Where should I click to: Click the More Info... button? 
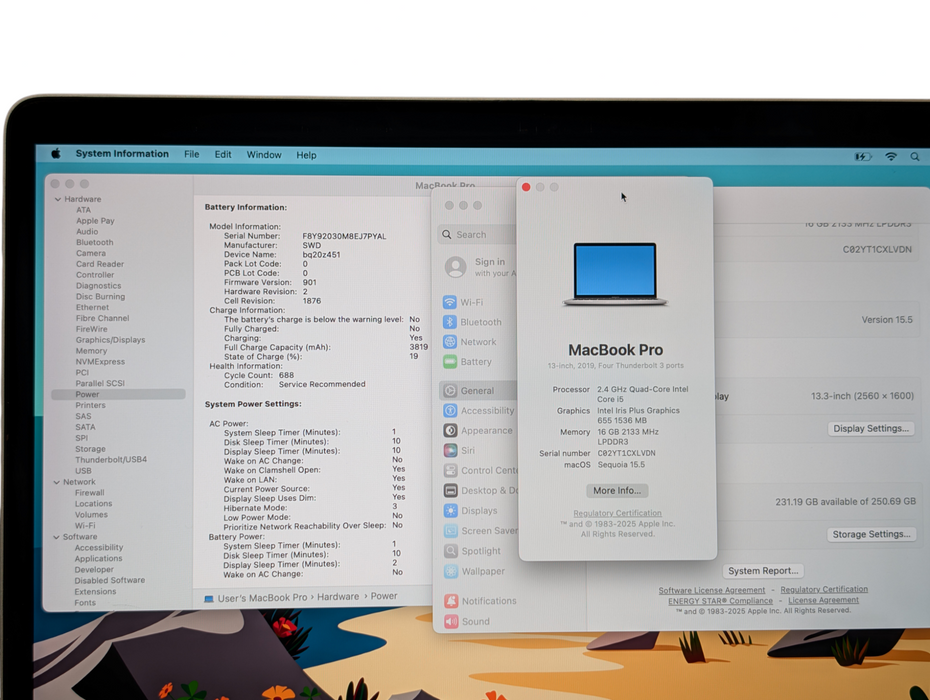pos(617,491)
